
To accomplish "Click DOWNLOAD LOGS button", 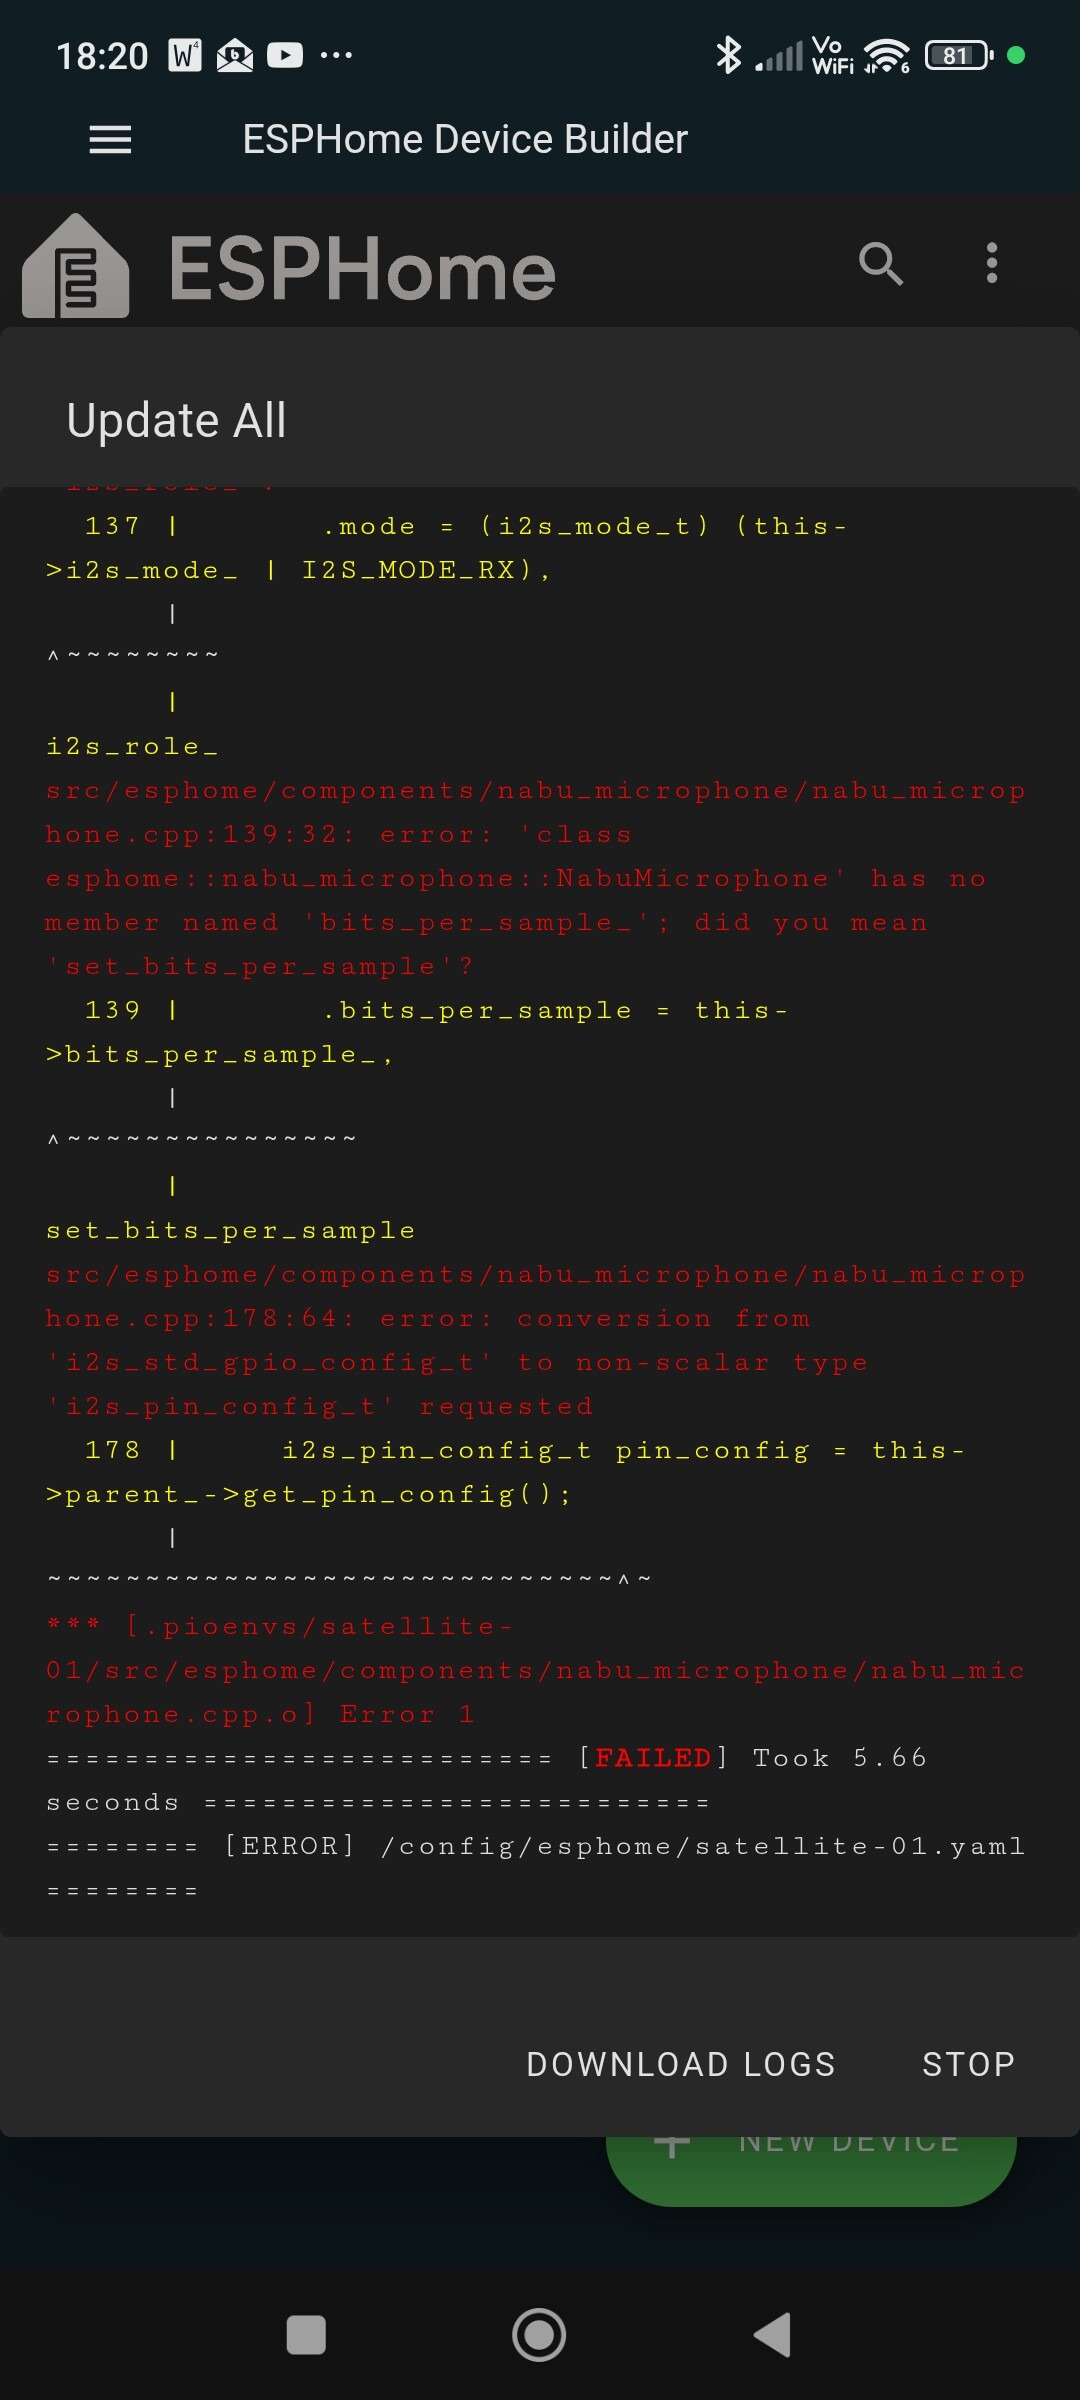I will 681,2064.
